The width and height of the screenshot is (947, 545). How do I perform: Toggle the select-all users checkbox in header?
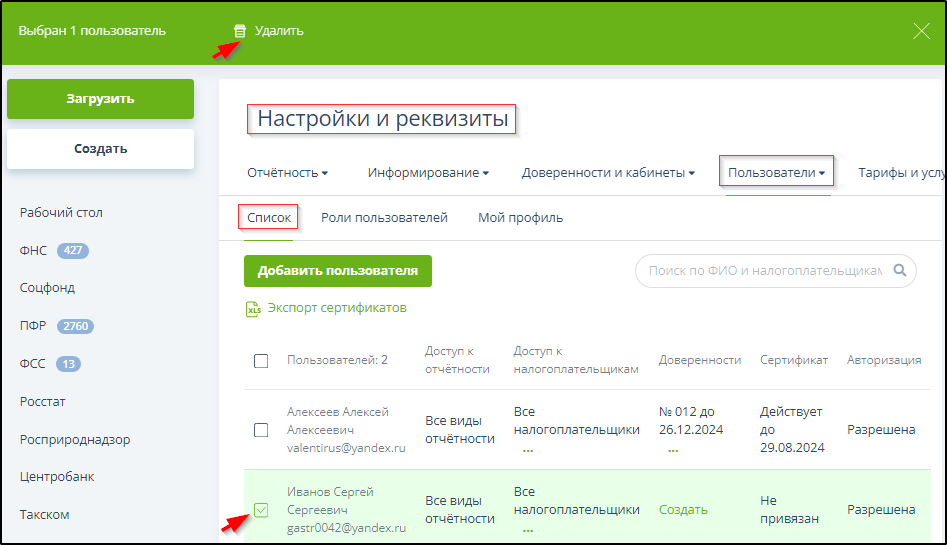coord(261,361)
